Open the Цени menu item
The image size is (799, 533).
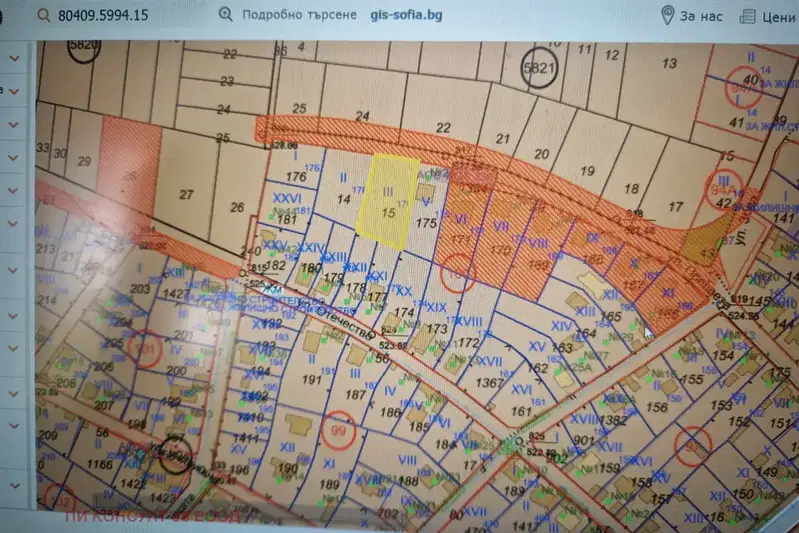(778, 17)
